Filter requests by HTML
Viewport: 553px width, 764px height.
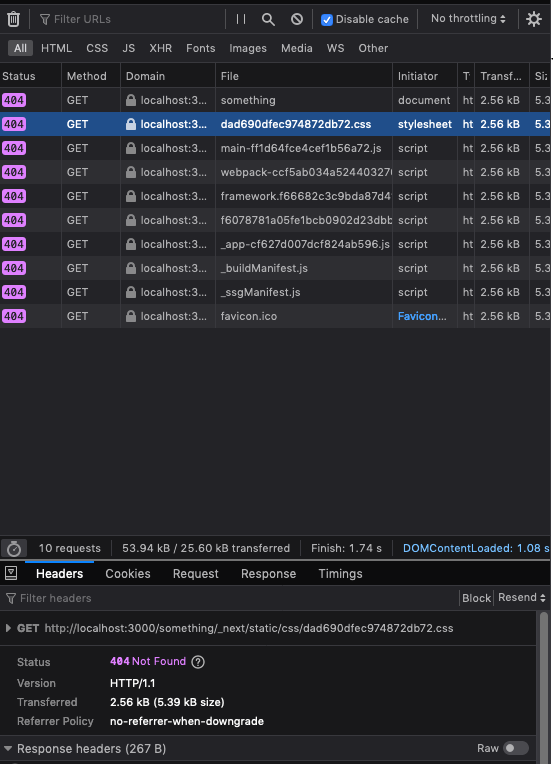pos(57,48)
